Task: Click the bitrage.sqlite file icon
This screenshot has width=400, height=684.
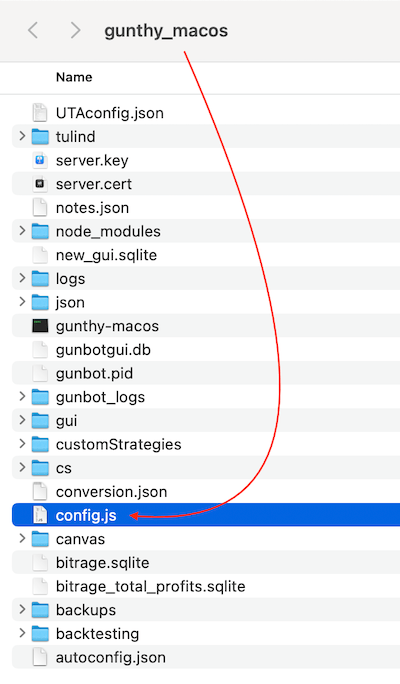Action: 40,563
